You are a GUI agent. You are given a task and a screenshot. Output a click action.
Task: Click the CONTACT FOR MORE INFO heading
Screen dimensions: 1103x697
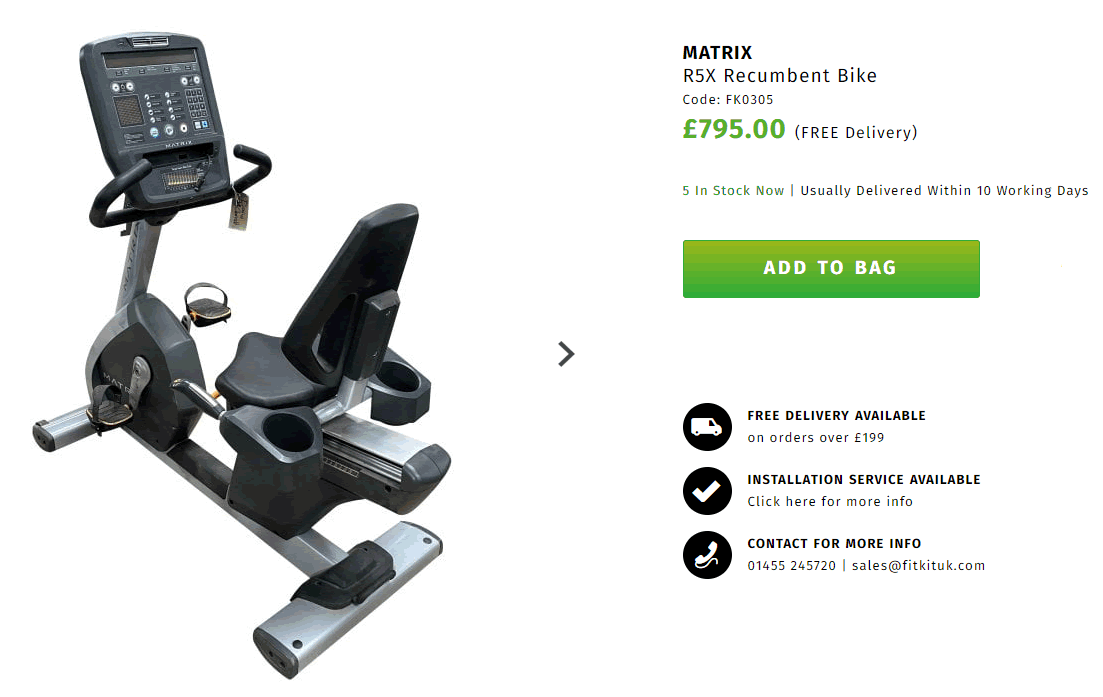834,544
